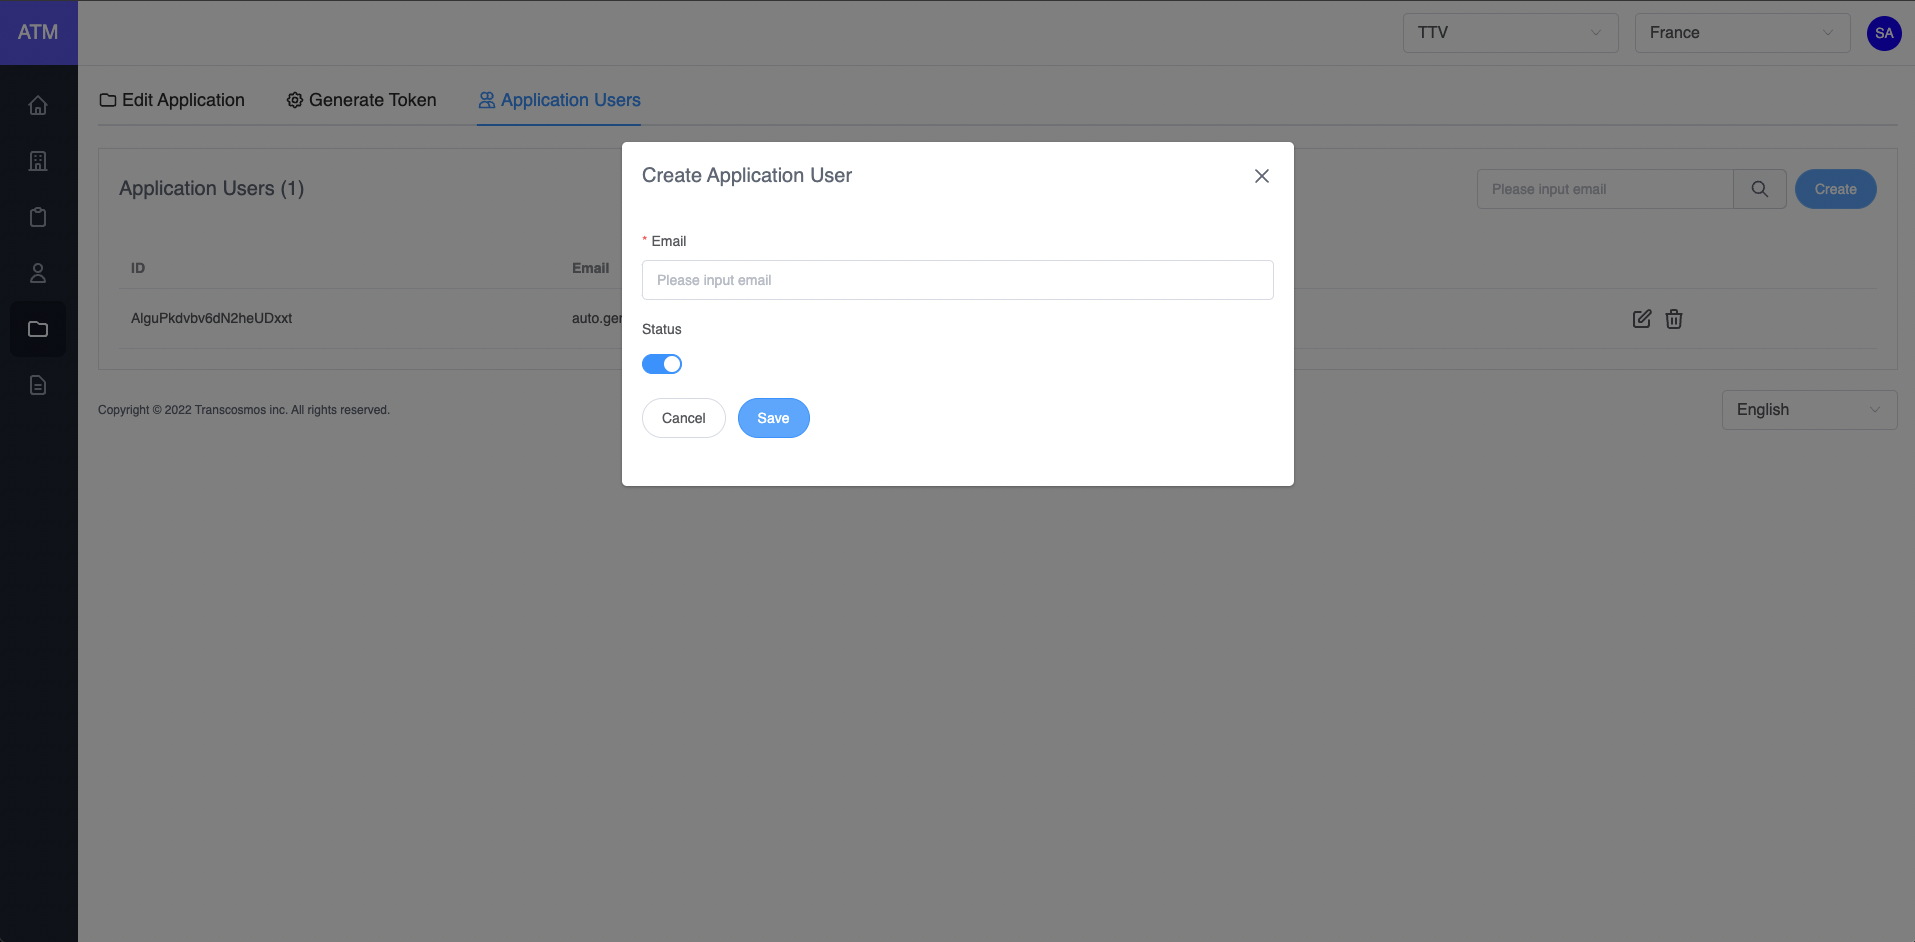Screen dimensions: 1915x942
Task: Expand the English language selector
Action: click(x=1808, y=410)
